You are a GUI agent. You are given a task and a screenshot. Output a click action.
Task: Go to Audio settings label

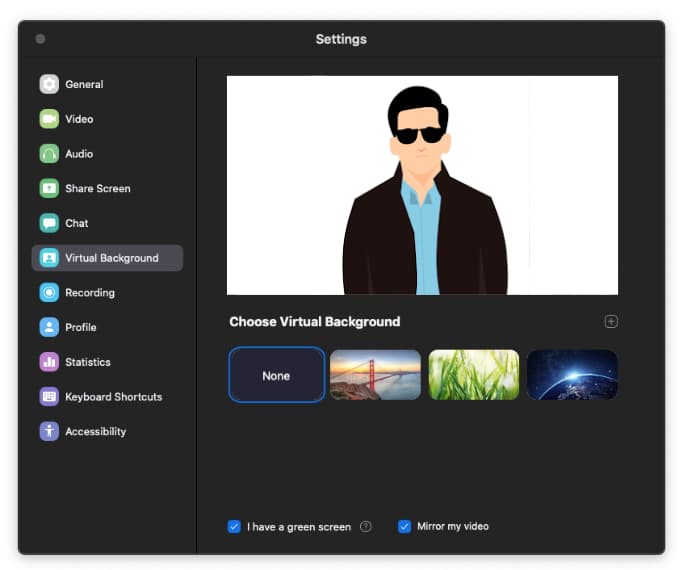[x=79, y=154]
